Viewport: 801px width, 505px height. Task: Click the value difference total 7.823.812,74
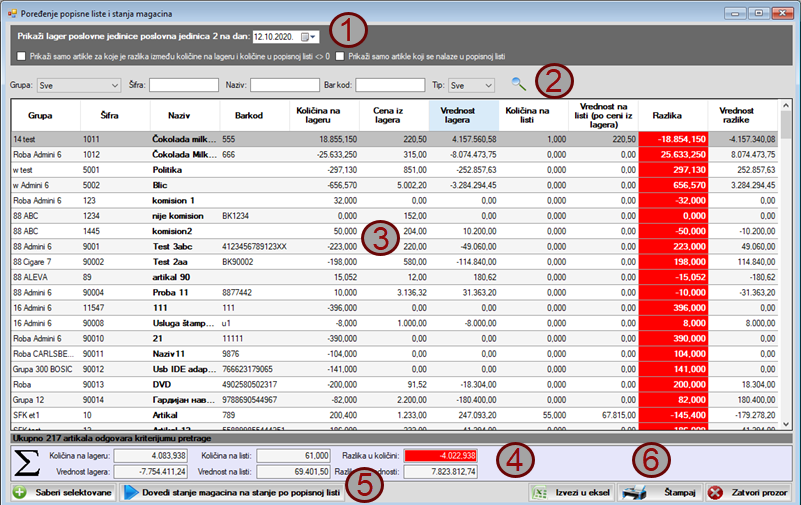tap(440, 472)
